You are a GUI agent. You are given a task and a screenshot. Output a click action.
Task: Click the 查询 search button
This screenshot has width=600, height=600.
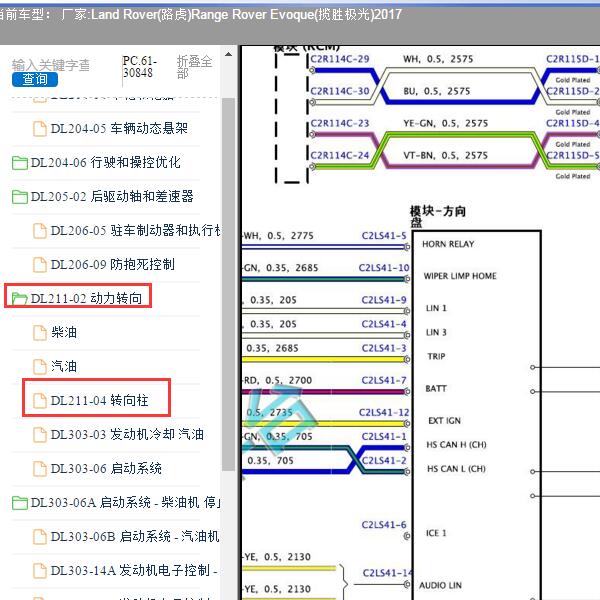pyautogui.click(x=35, y=80)
